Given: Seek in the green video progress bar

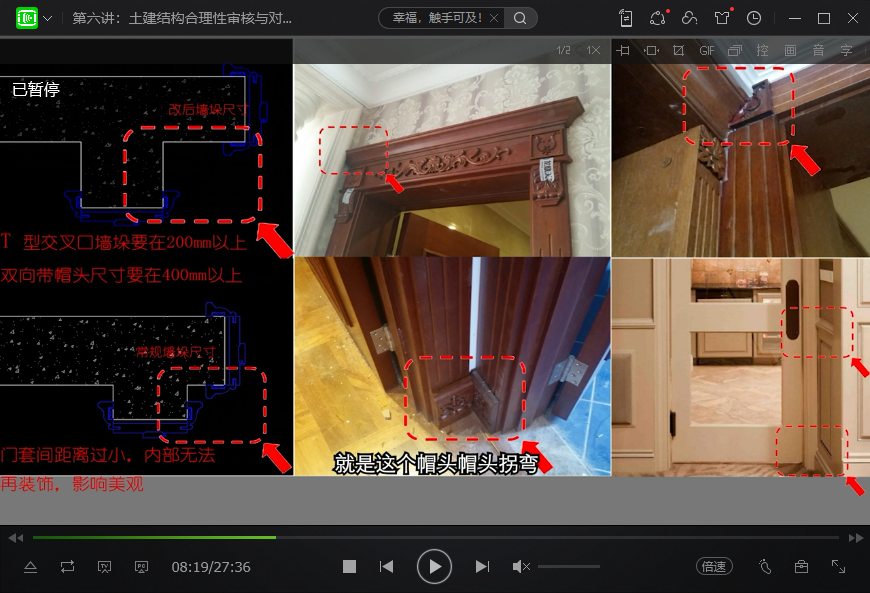Looking at the screenshot, I should click(436, 538).
